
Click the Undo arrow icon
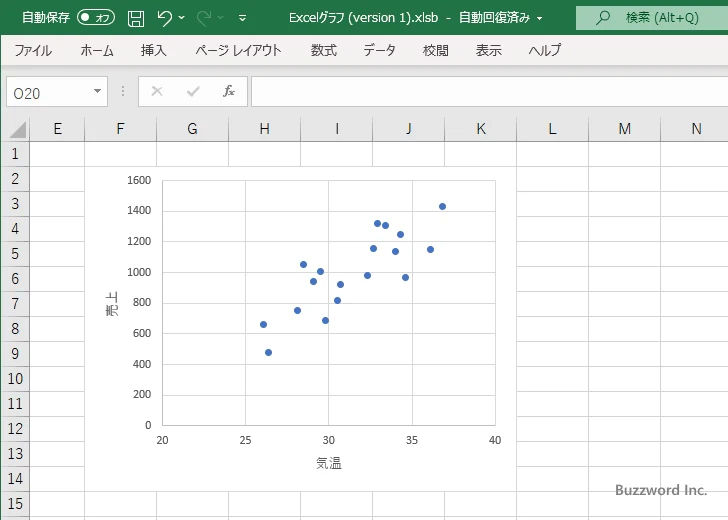pos(164,18)
